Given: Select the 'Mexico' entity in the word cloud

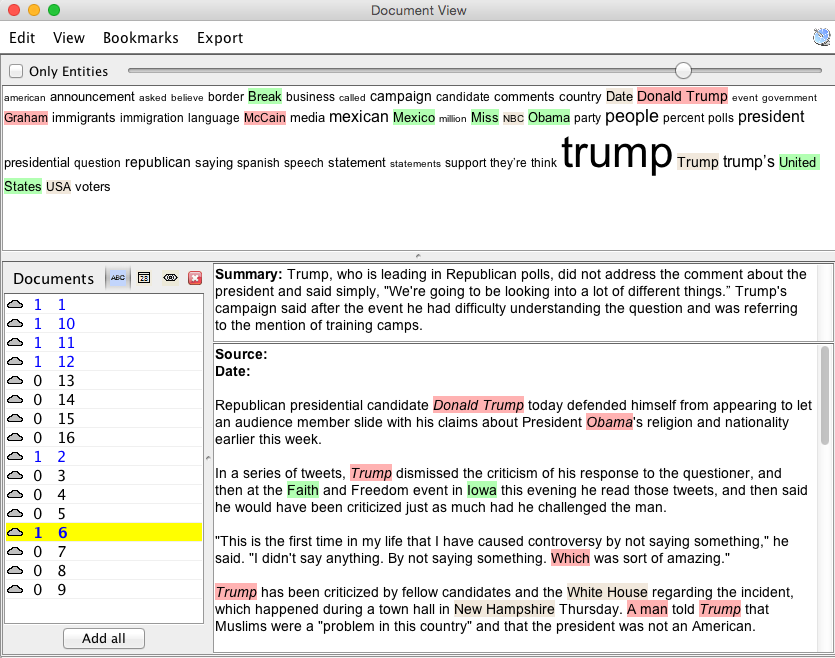Looking at the screenshot, I should 414,117.
